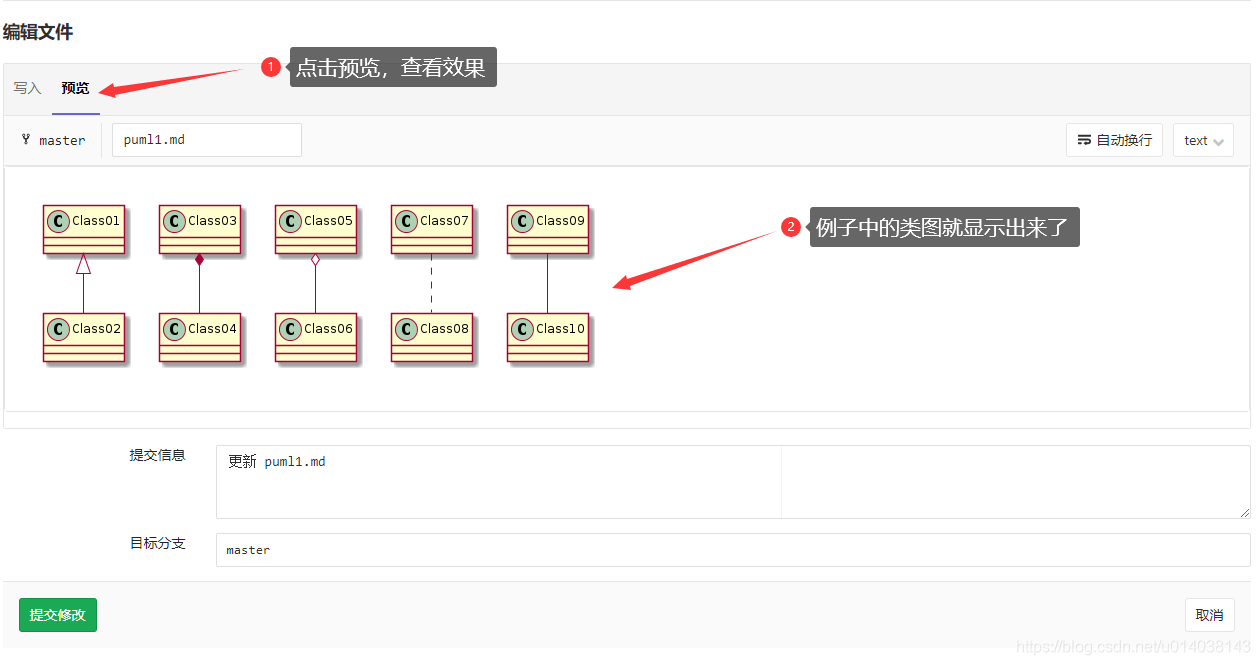Select Class05 box in diagram
This screenshot has height=665, width=1260.
316,229
